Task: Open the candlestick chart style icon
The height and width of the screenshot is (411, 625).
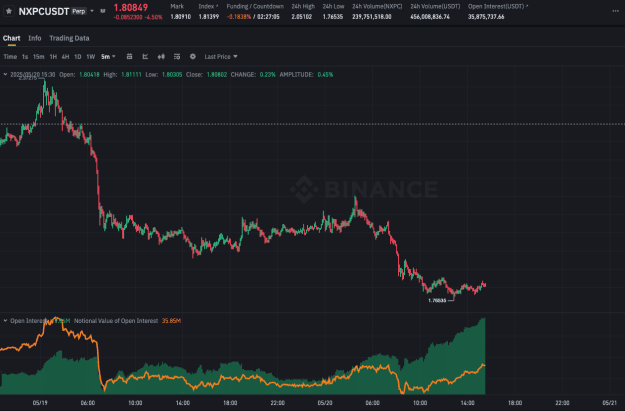Action: tap(161, 57)
